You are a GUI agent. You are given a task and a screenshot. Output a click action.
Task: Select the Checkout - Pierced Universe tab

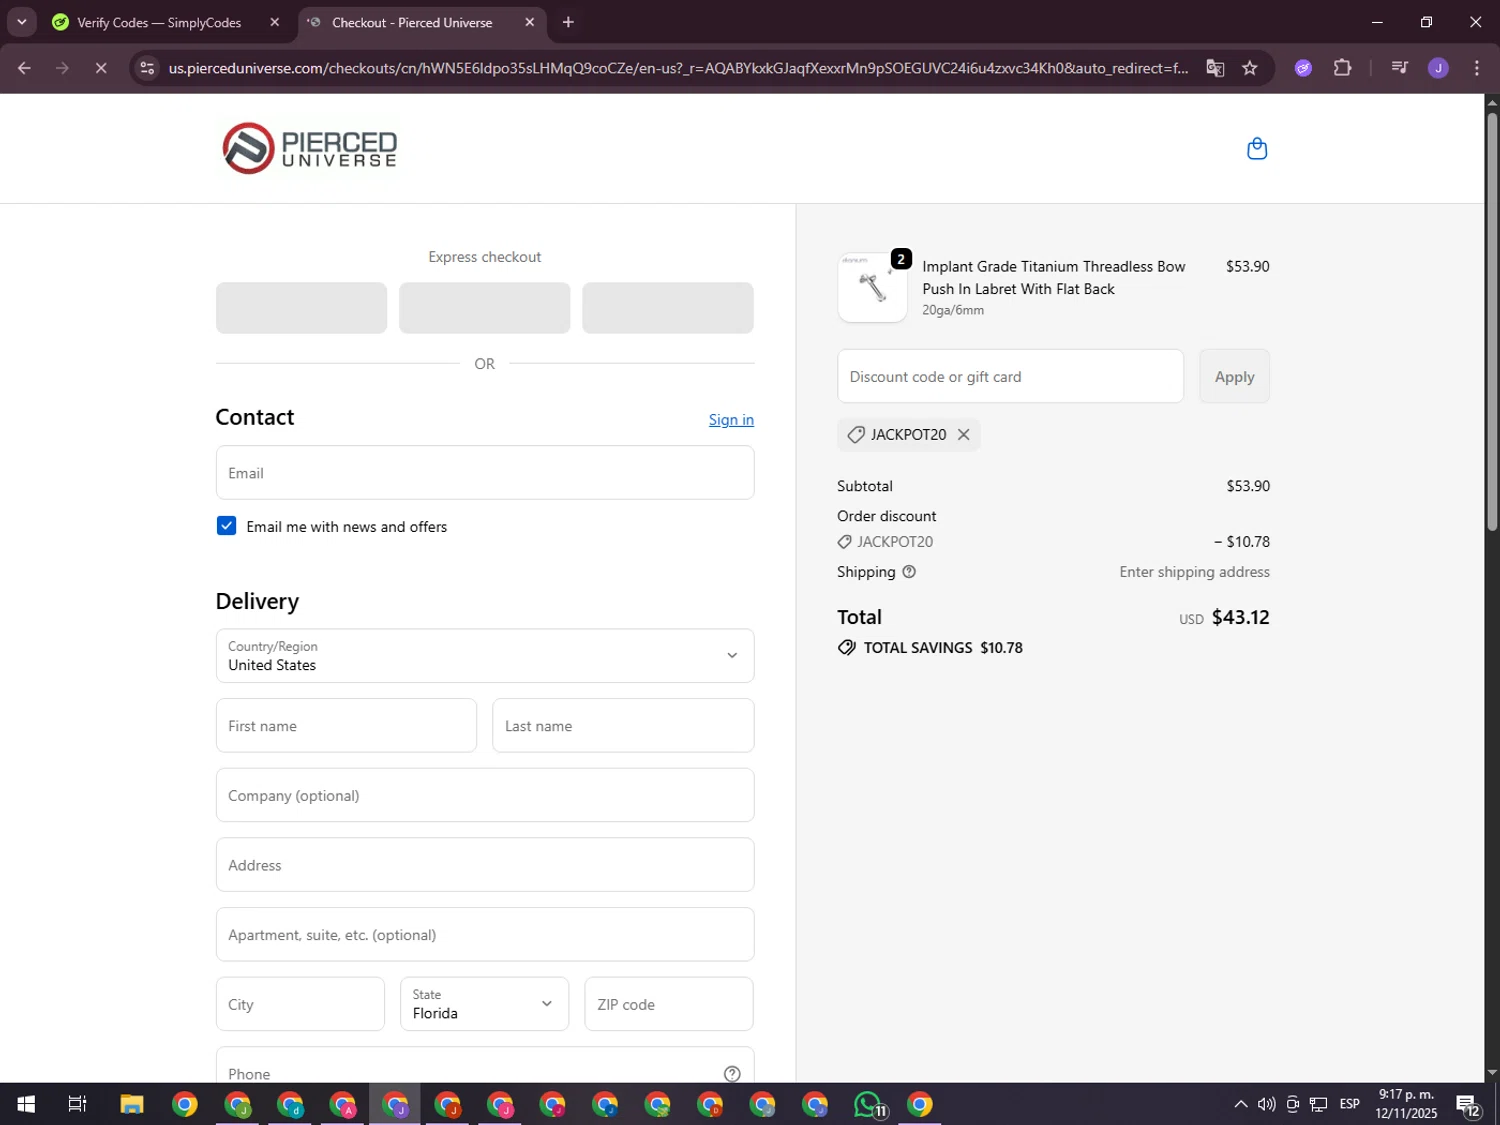412,22
